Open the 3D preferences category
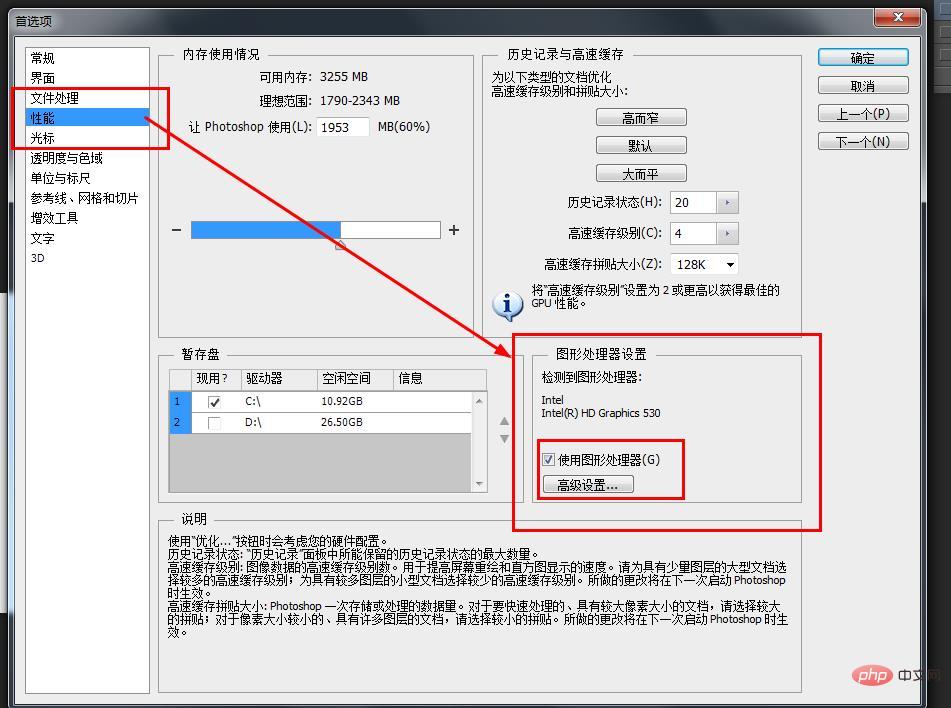Image resolution: width=951 pixels, height=708 pixels. (38, 258)
